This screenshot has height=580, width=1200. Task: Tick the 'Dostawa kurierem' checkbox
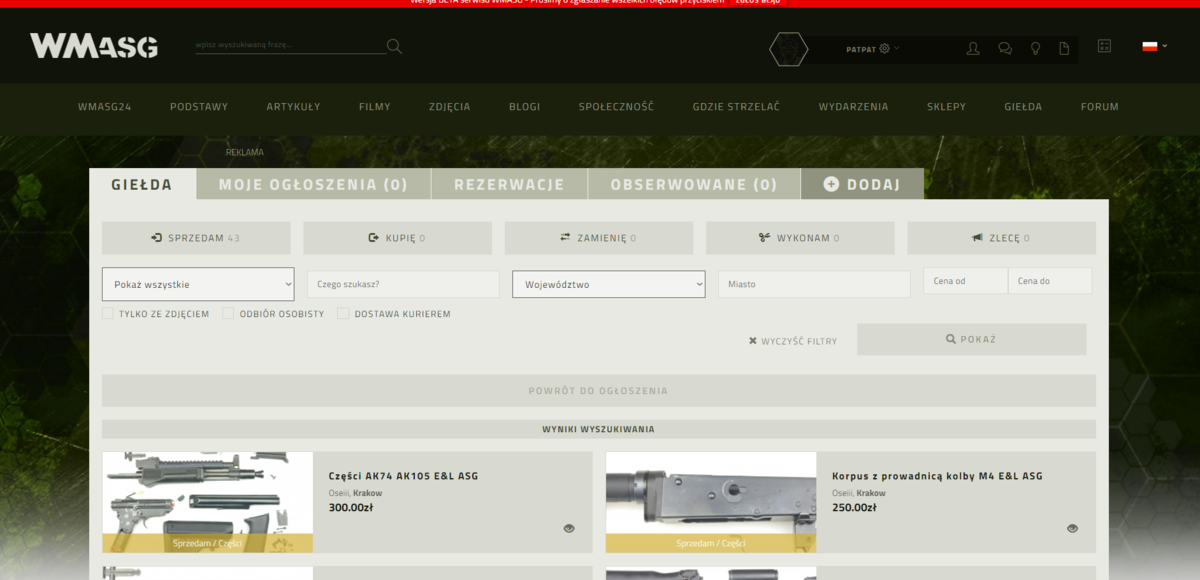[343, 314]
